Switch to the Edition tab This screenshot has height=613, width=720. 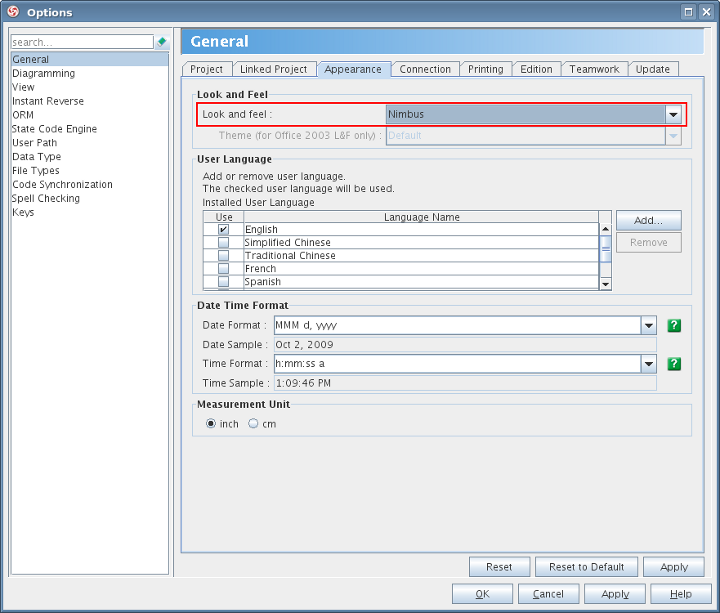[x=536, y=69]
